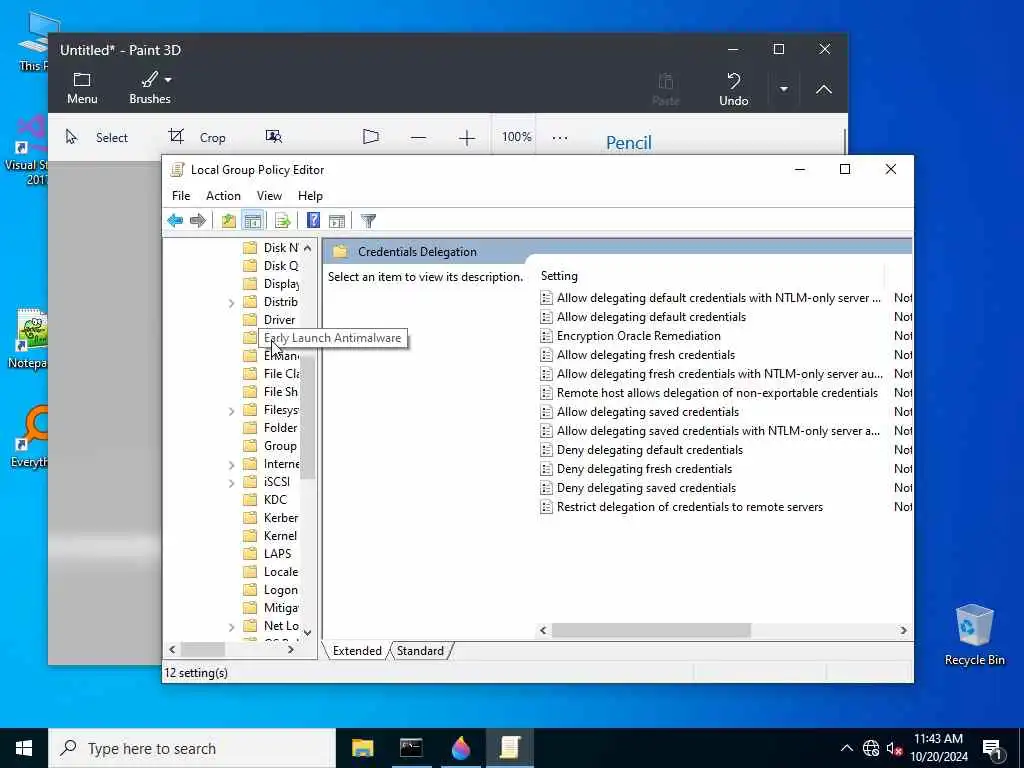Expand the iSCSI folder tree node

(231, 483)
